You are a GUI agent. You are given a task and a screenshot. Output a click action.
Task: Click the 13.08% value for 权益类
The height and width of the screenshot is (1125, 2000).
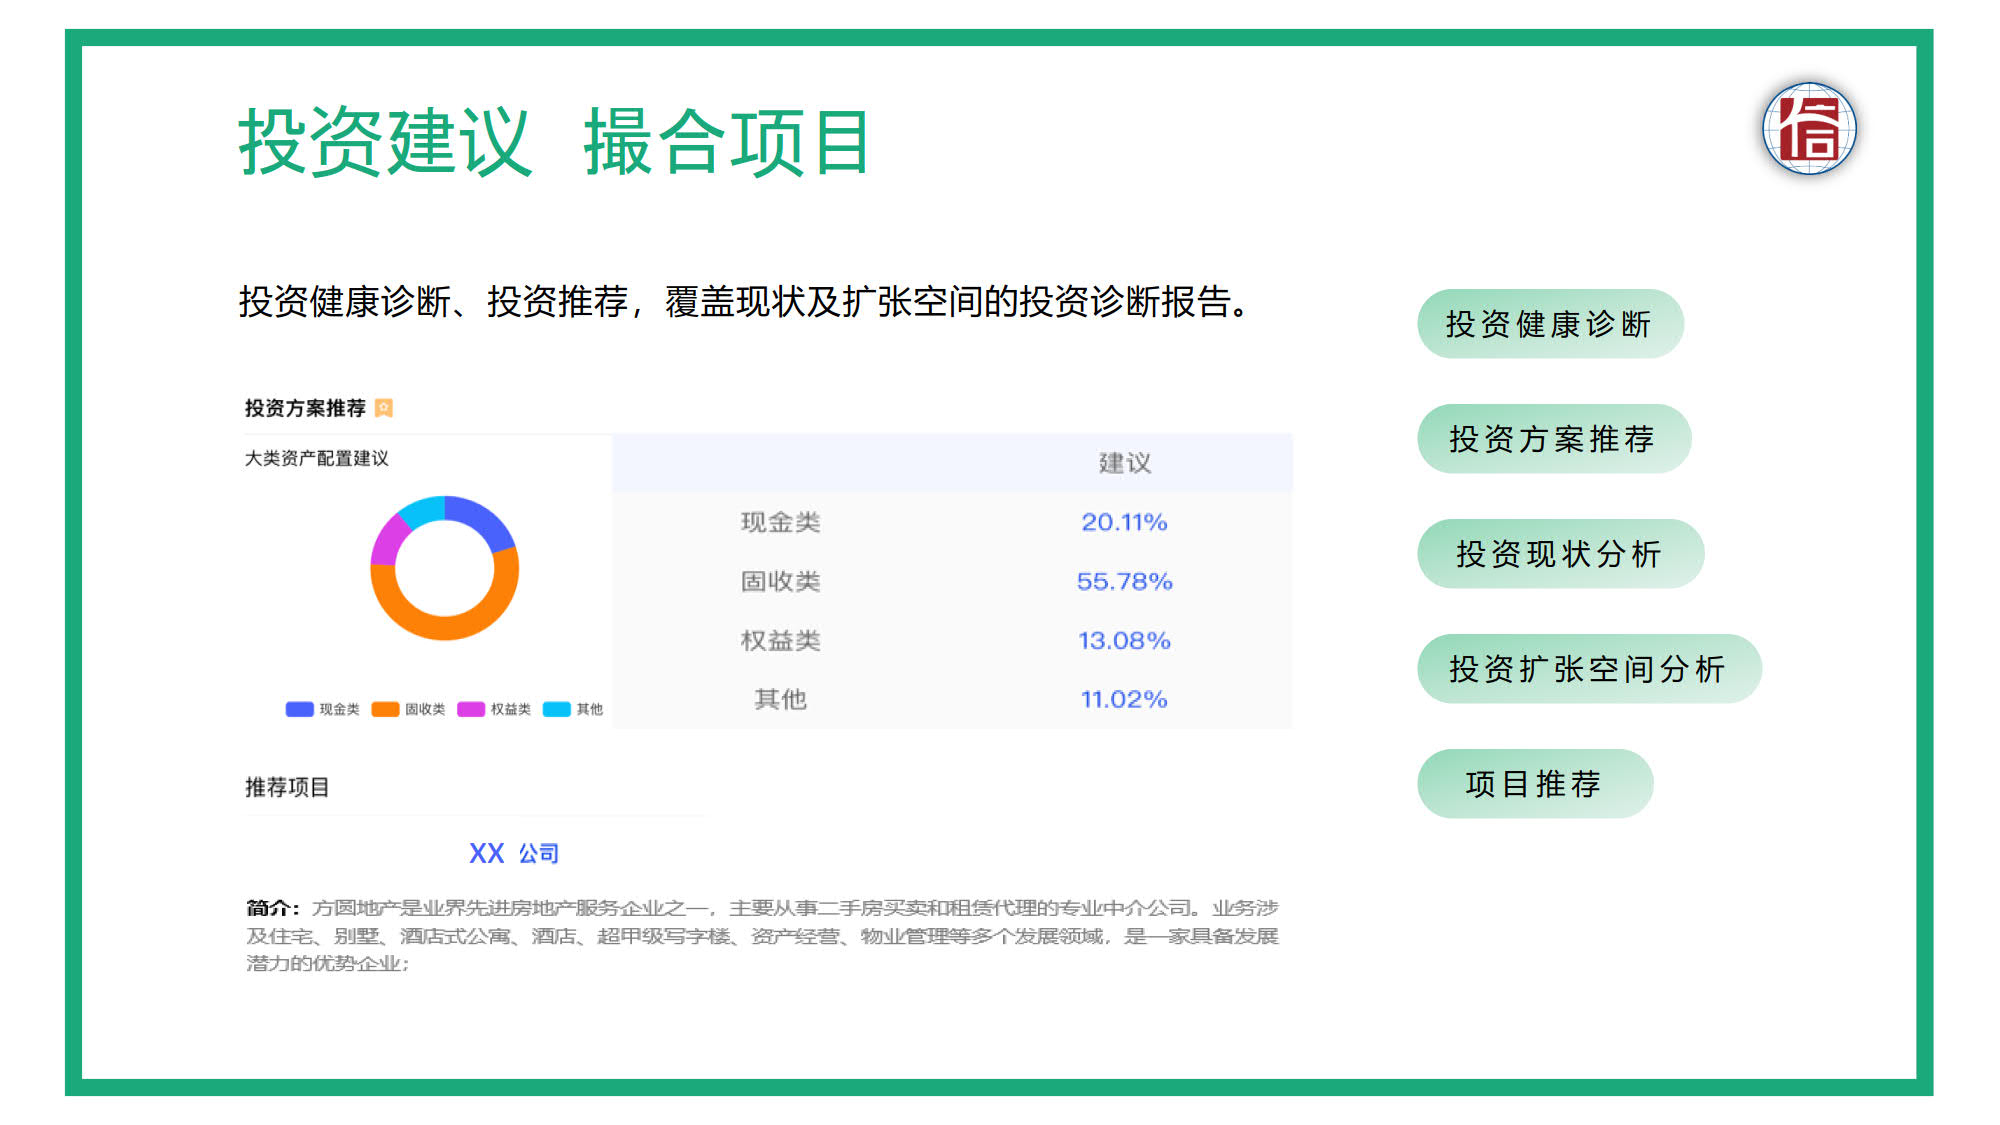click(x=1124, y=640)
